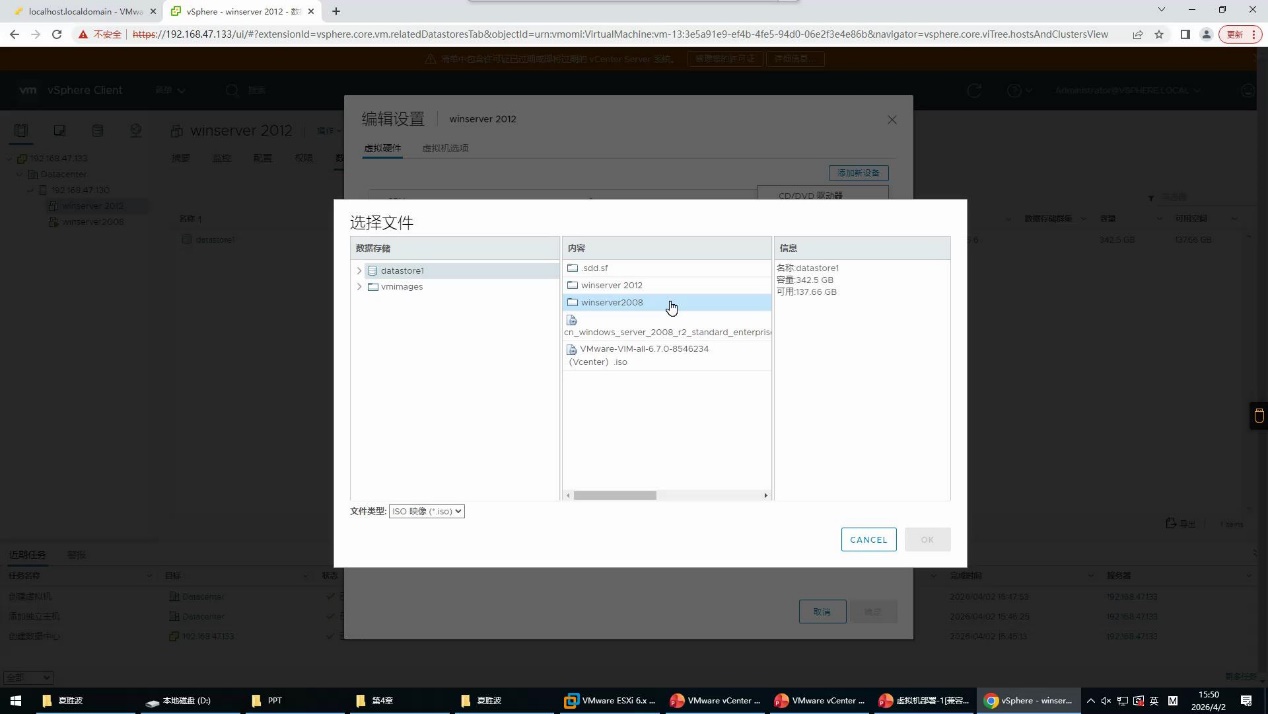Click the browser back arrow
1268x714 pixels.
point(14,34)
